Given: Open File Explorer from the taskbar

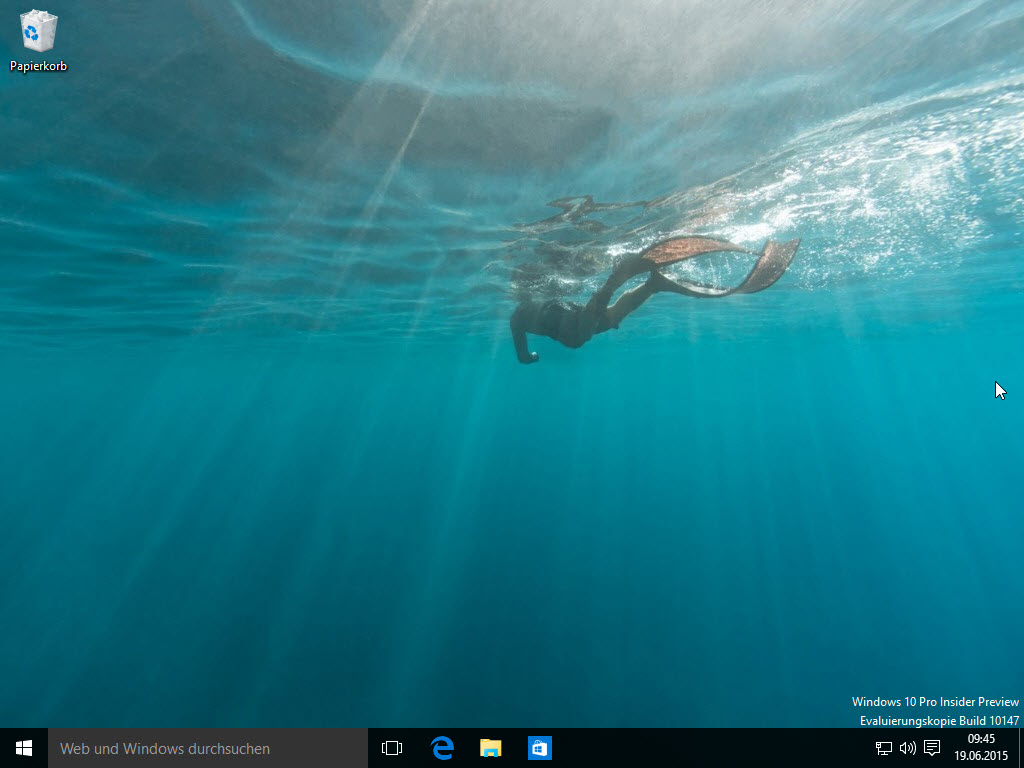Looking at the screenshot, I should point(490,748).
